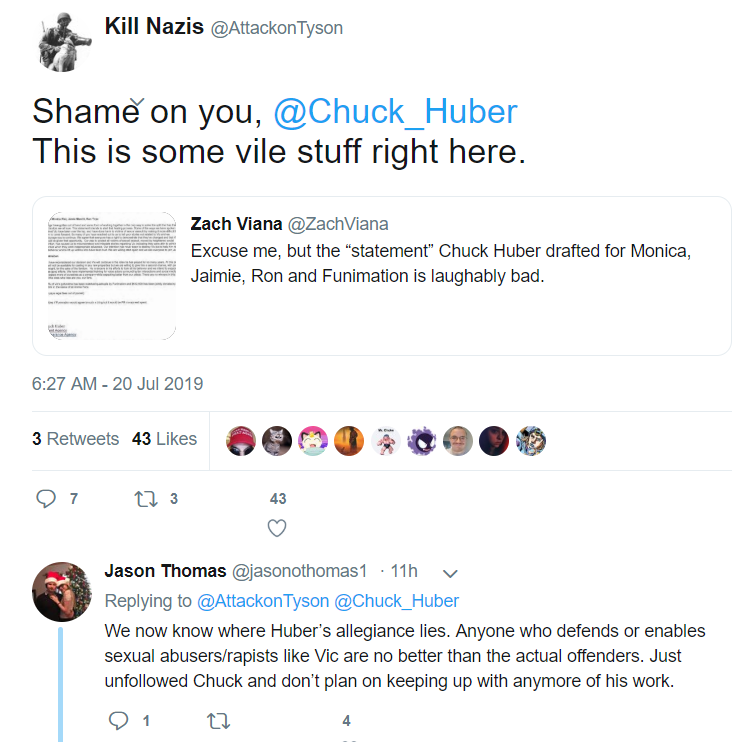Like the main tweet with heart icon
Screen dimensions: 741x742
(277, 528)
